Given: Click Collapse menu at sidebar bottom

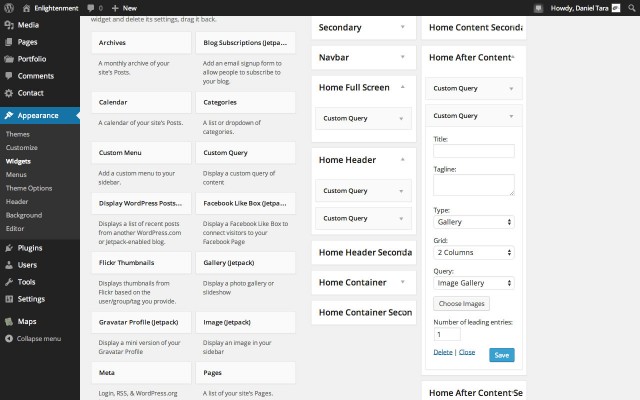Looking at the screenshot, I should [x=37, y=339].
